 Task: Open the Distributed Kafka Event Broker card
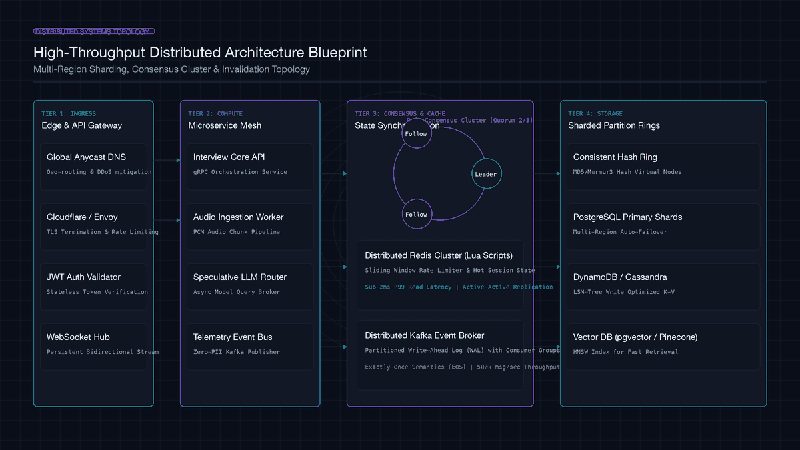(x=440, y=355)
